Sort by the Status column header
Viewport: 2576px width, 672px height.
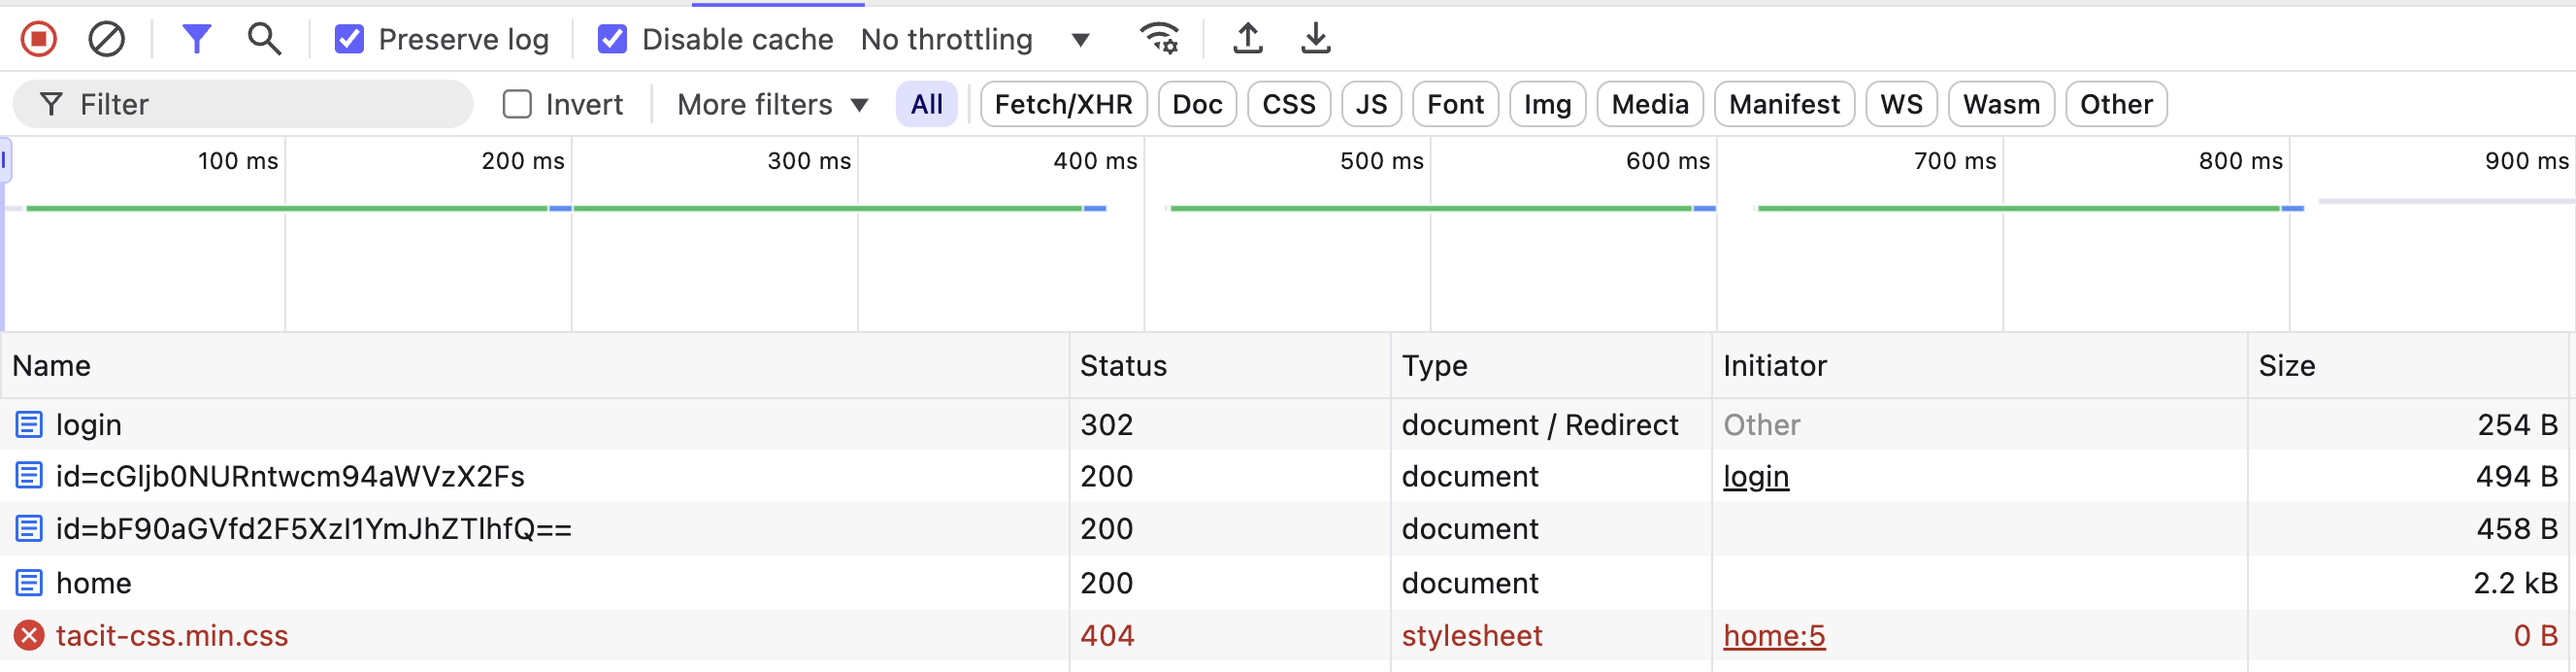(x=1230, y=366)
